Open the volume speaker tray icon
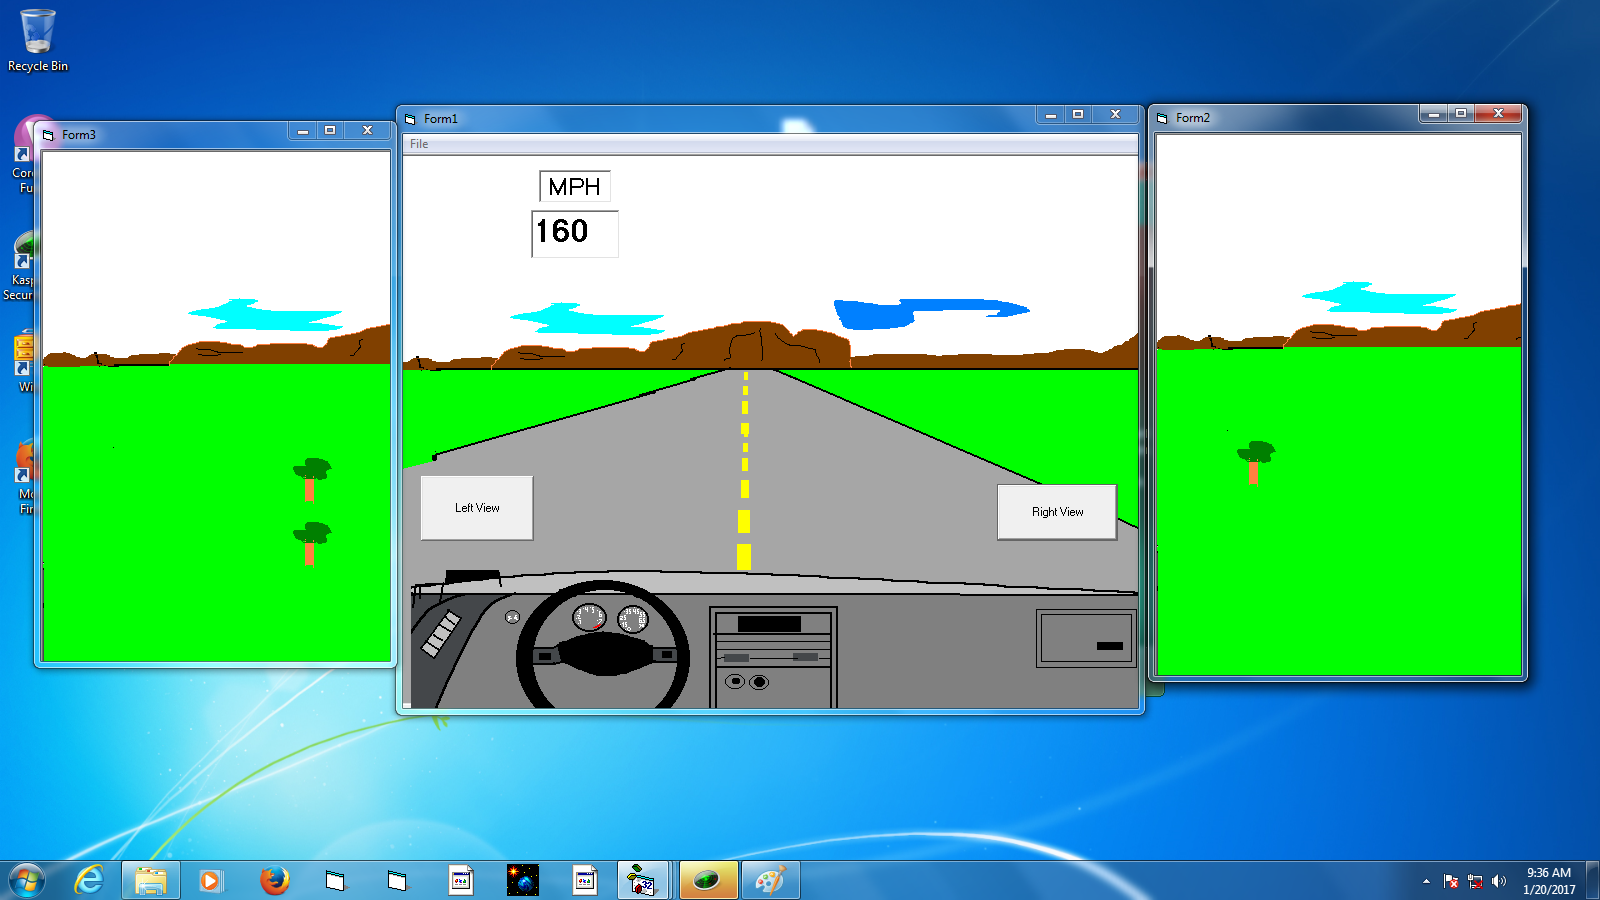The image size is (1600, 900). click(1498, 881)
